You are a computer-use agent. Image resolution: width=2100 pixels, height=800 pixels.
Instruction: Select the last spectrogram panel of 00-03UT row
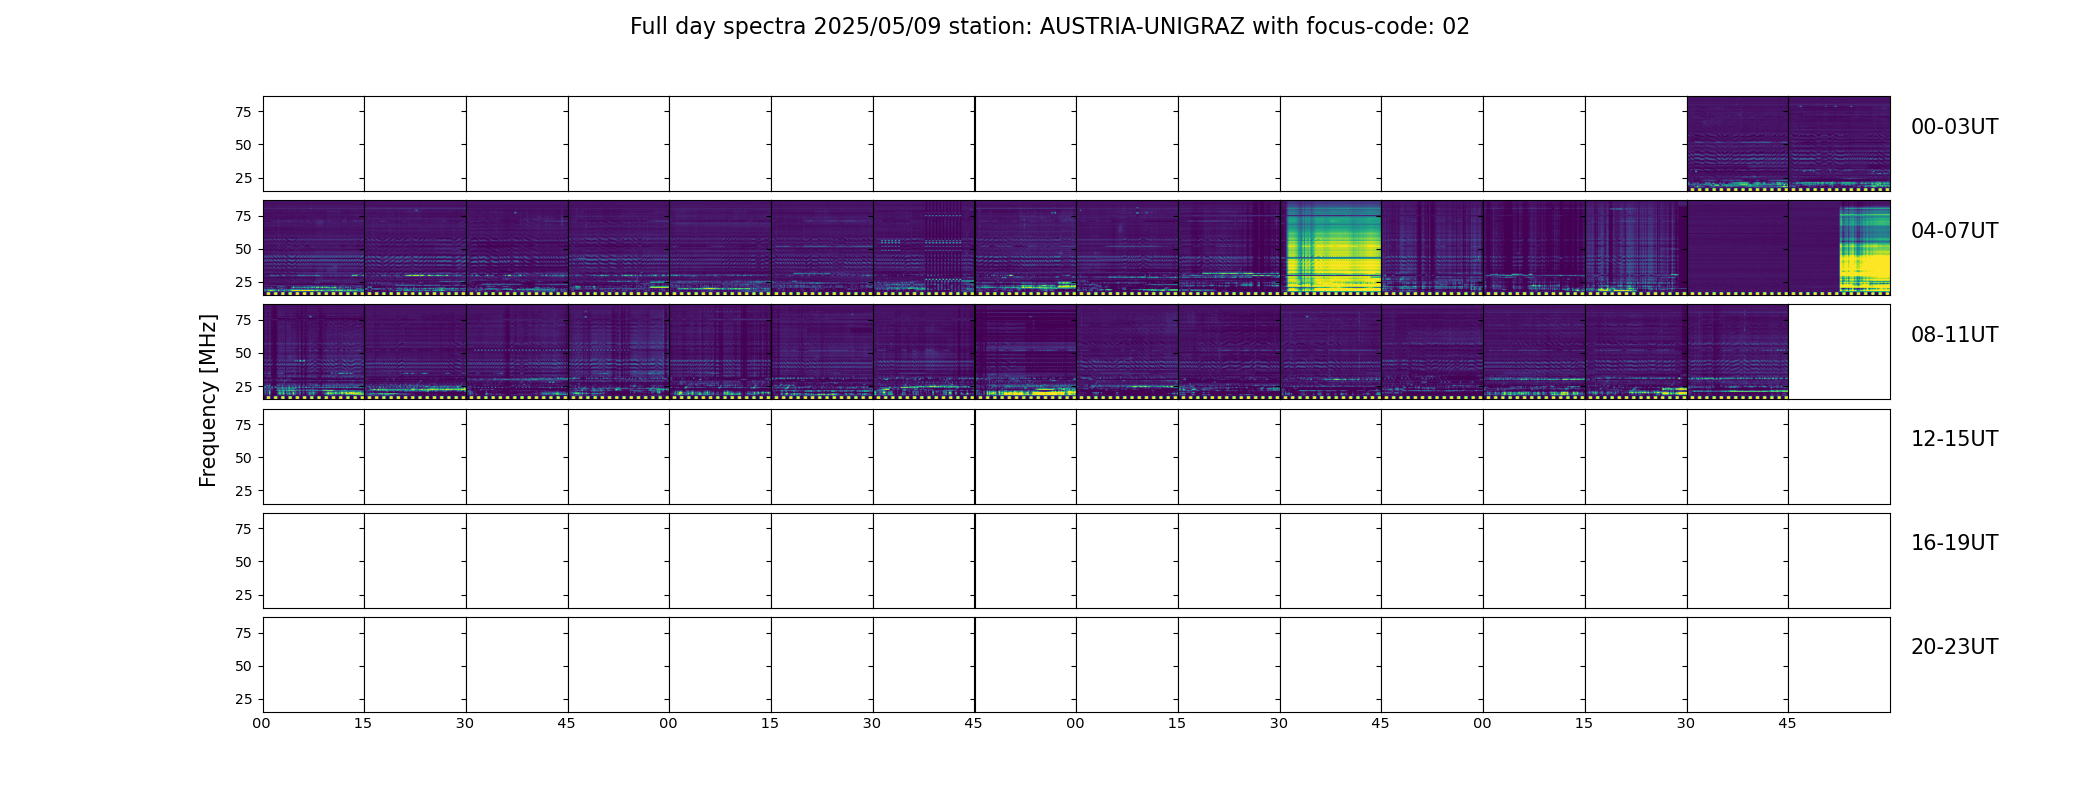coord(1839,143)
